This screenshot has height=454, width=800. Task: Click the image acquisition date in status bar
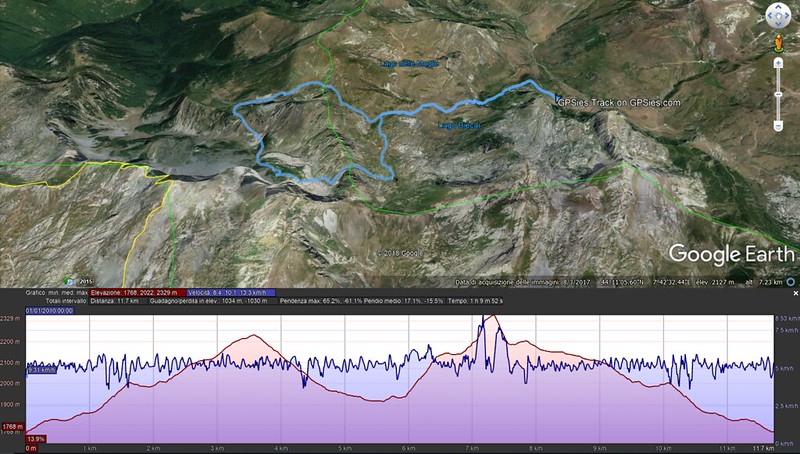[523, 282]
